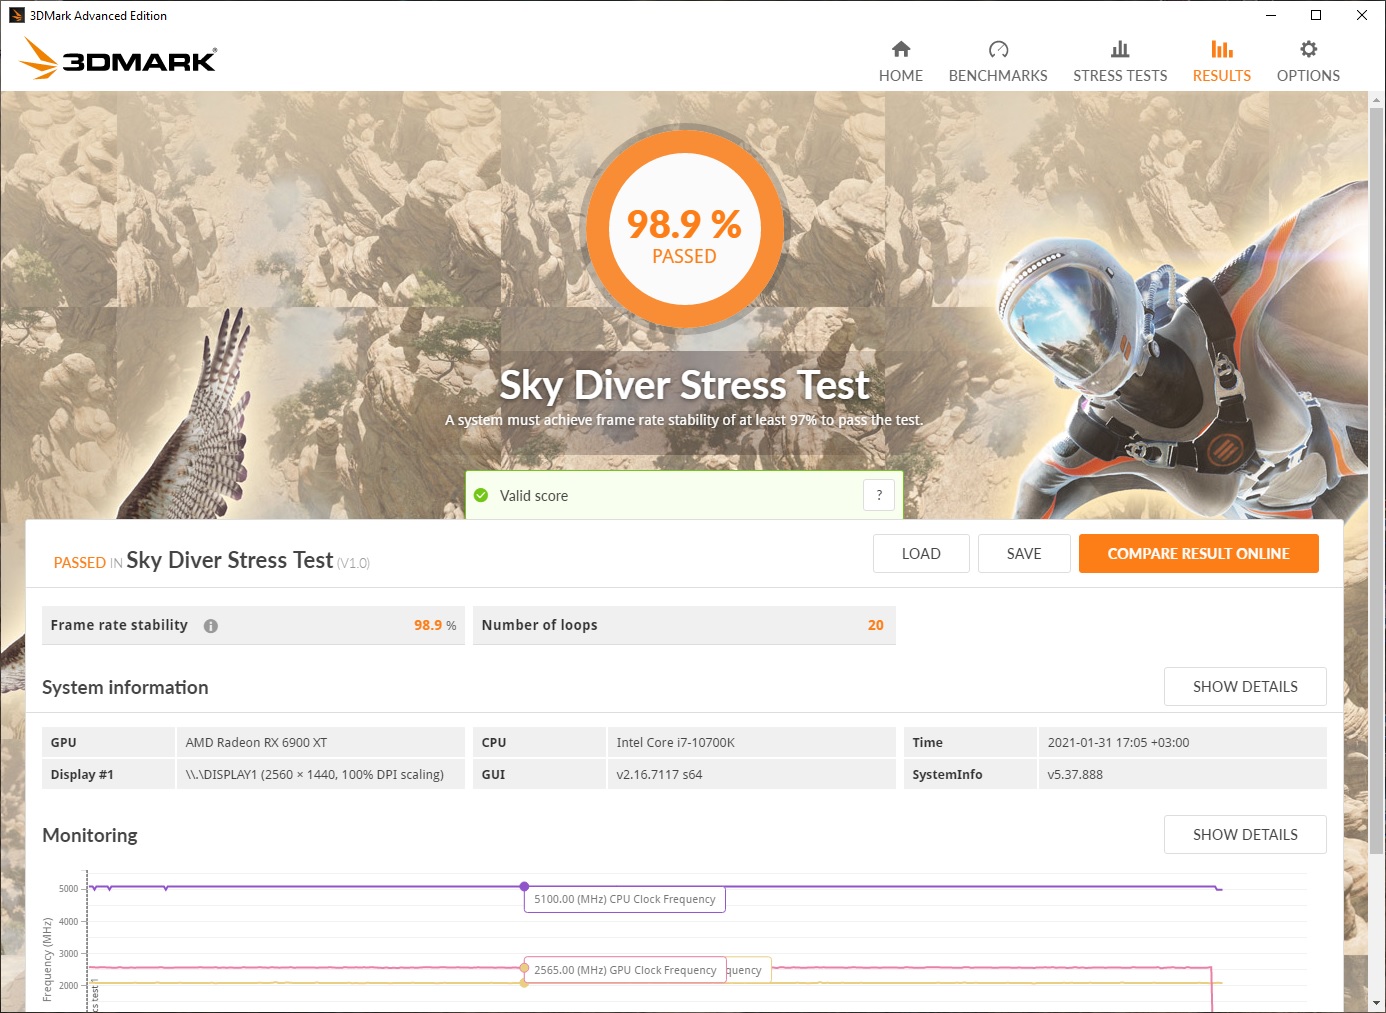Switch to STRESS TESTS menu label
Screen dimensions: 1386x1013
pos(1120,76)
